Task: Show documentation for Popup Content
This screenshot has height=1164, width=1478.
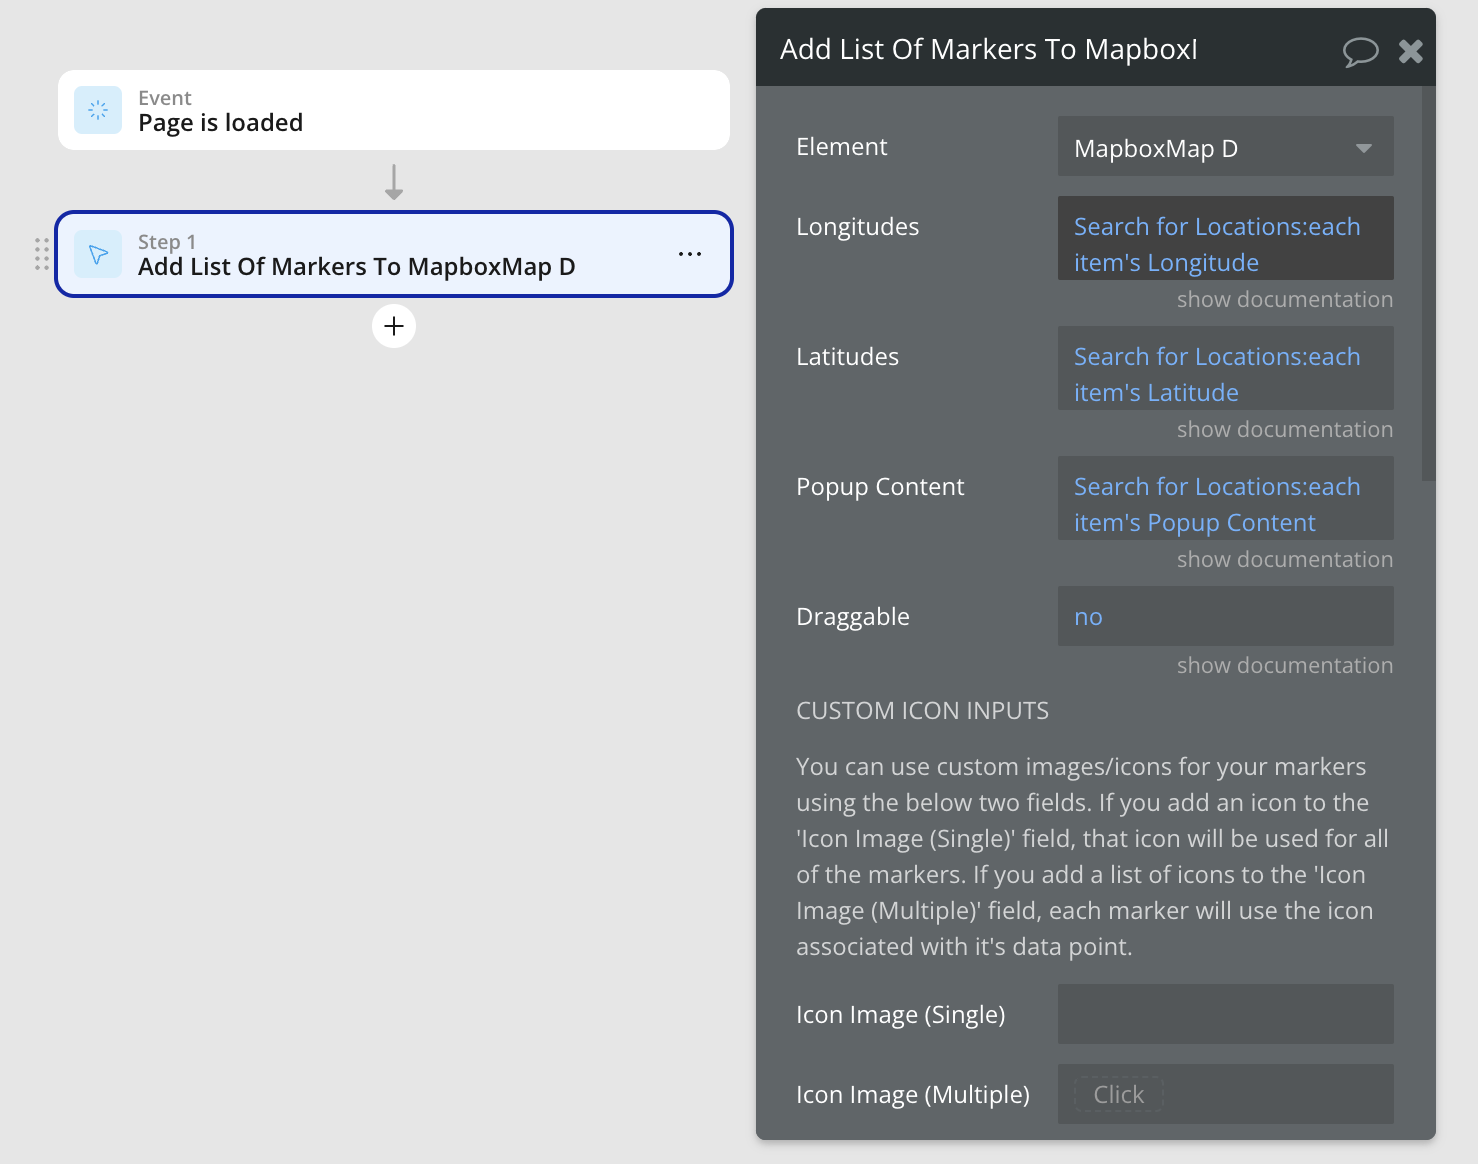Action: (x=1284, y=560)
